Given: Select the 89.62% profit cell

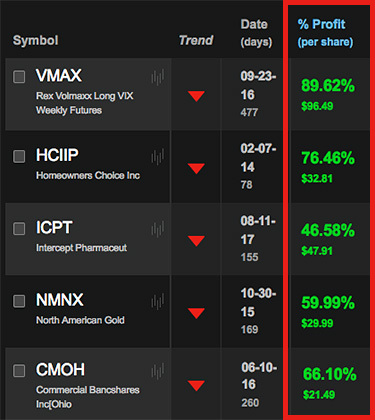Looking at the screenshot, I should click(x=328, y=86).
